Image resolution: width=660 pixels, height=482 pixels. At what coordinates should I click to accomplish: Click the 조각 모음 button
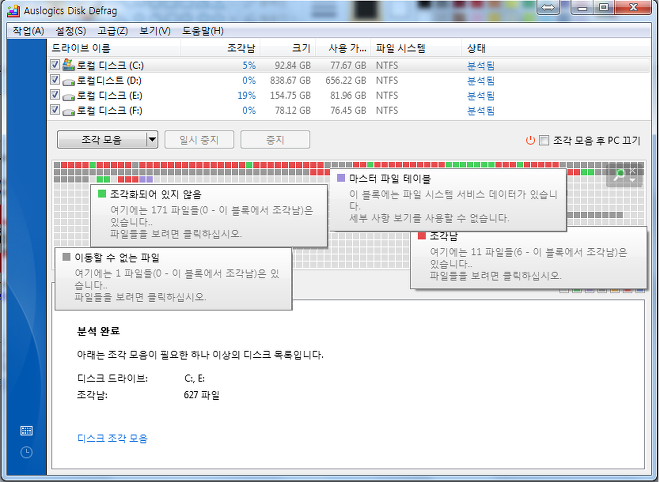[102, 139]
